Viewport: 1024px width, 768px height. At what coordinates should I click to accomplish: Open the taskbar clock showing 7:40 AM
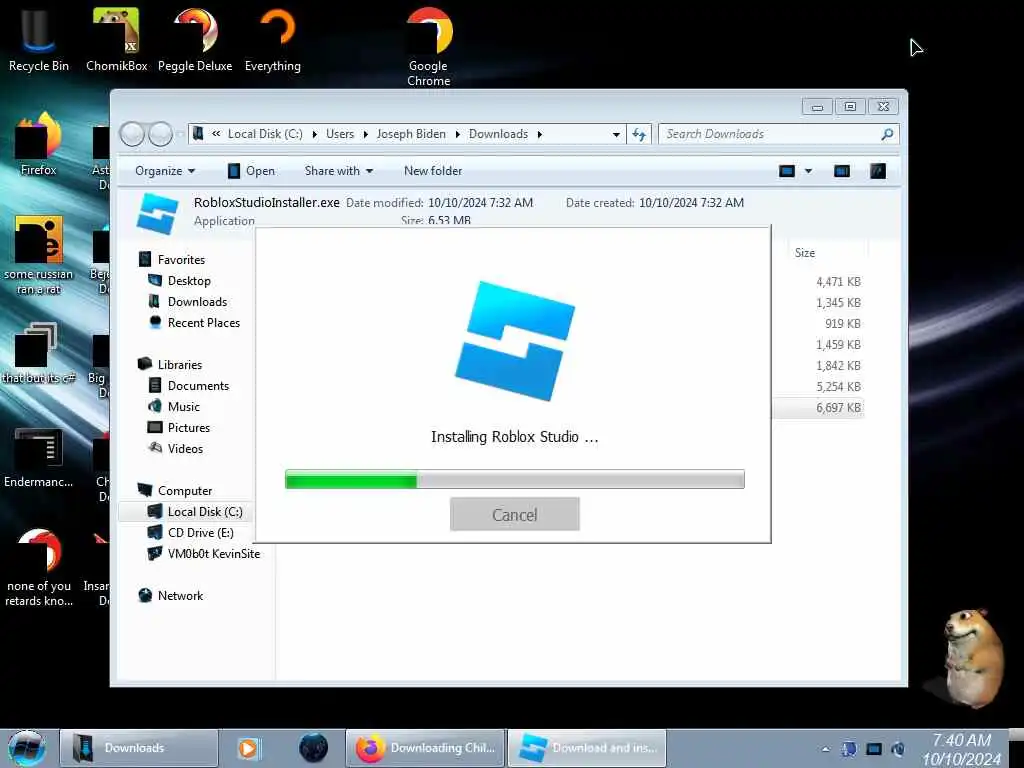961,750
